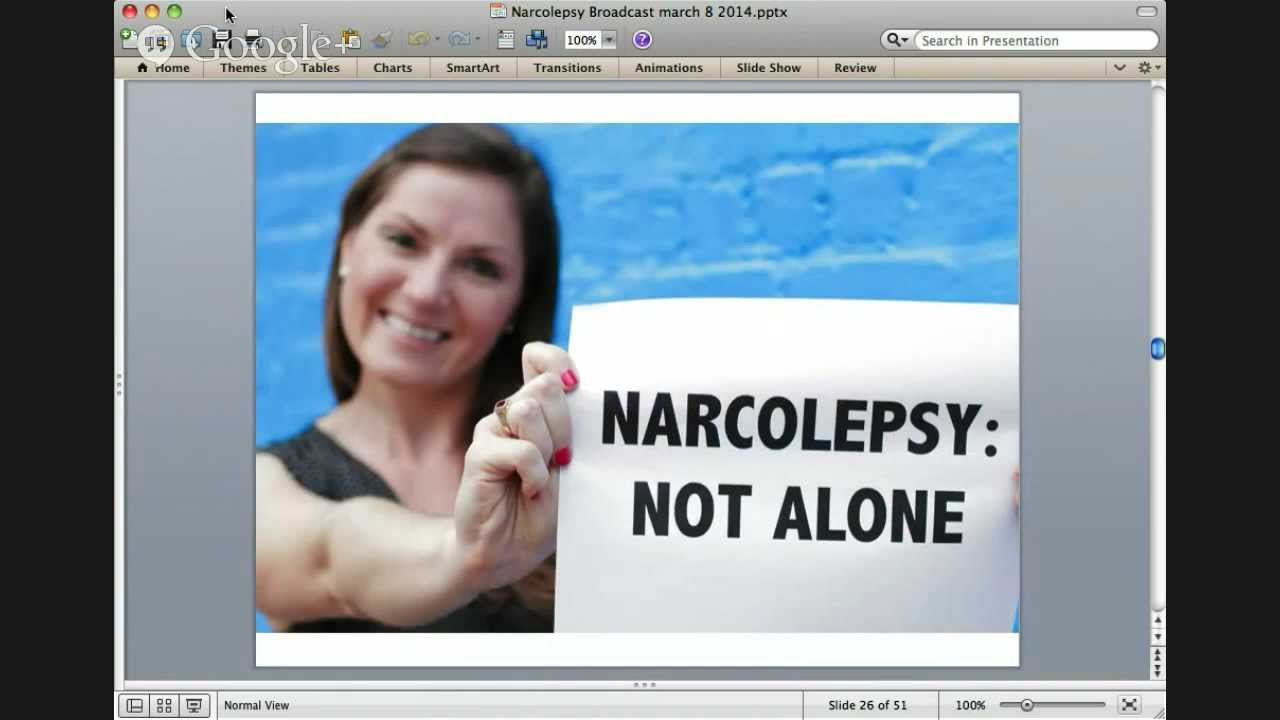Click the 'Normal View' status bar label
This screenshot has width=1280, height=720.
click(x=256, y=705)
